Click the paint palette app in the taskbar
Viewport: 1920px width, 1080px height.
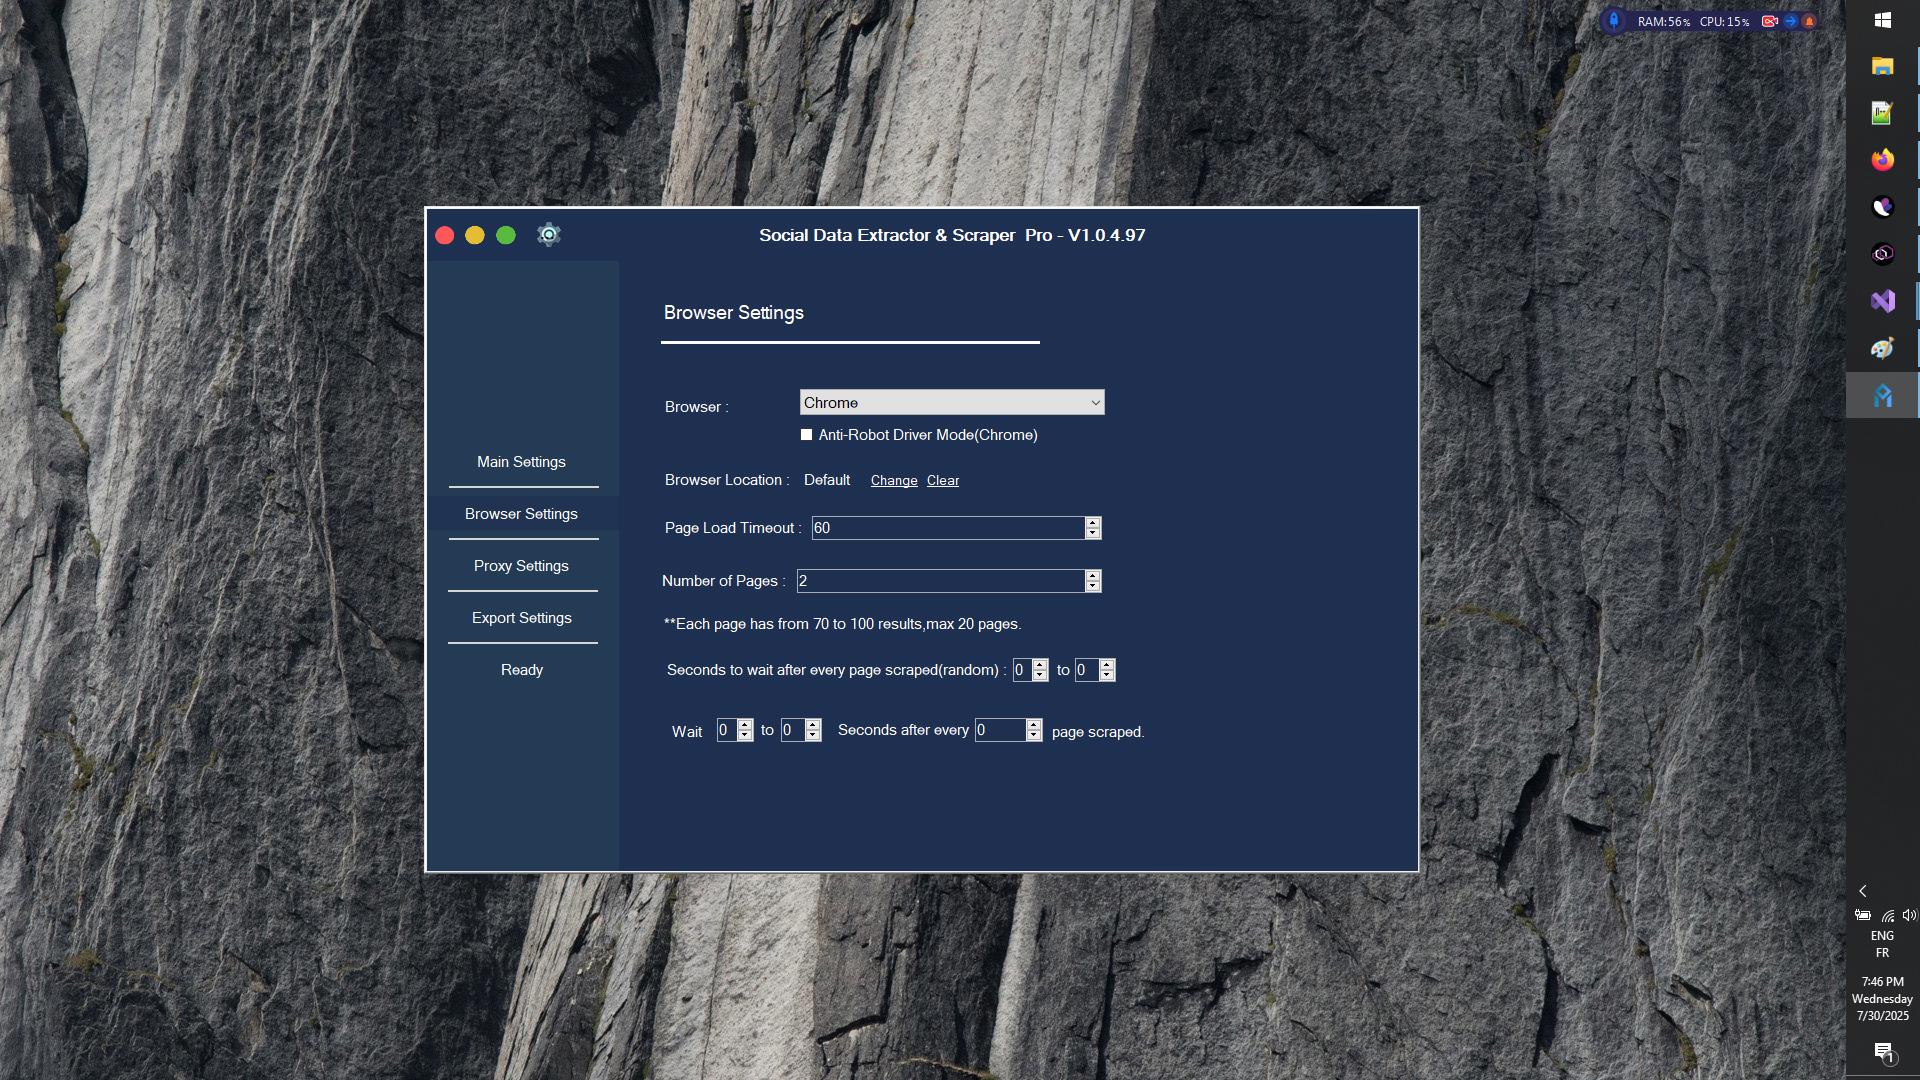pyautogui.click(x=1883, y=347)
